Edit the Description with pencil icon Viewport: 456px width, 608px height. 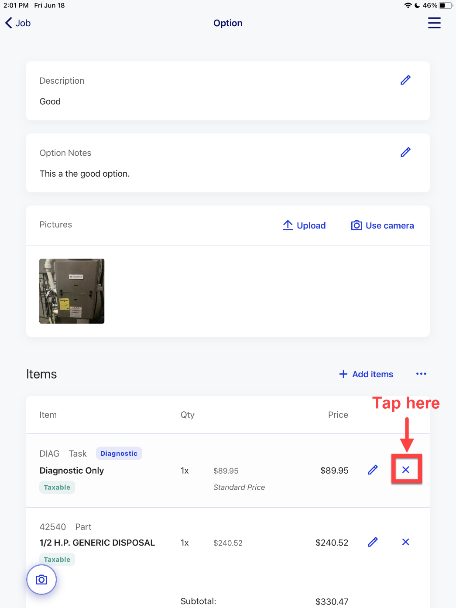pos(405,80)
